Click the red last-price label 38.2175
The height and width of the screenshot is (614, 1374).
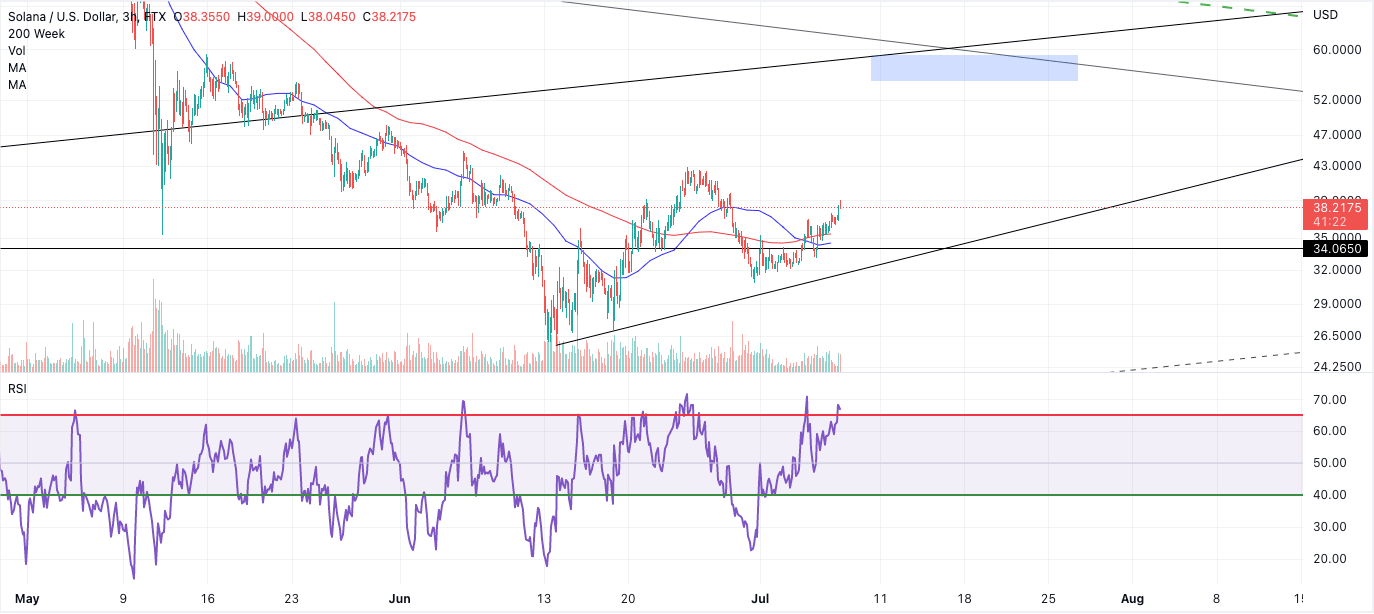(x=1337, y=208)
